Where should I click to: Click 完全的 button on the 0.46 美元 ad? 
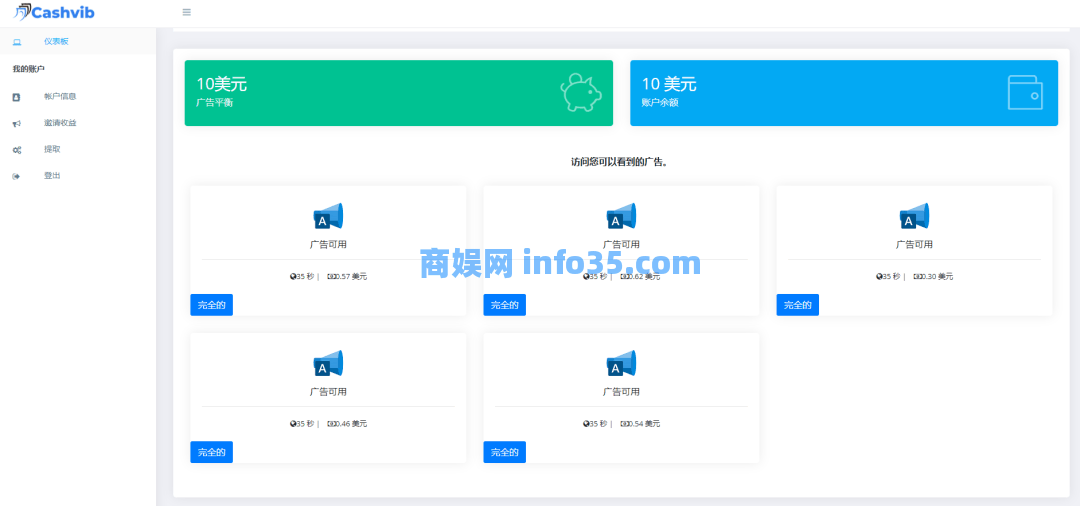pos(211,452)
